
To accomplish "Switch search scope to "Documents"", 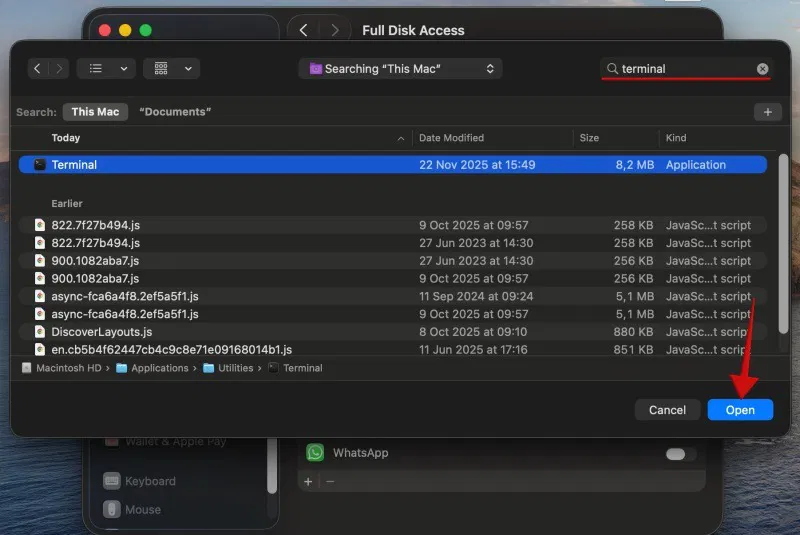I will 175,112.
